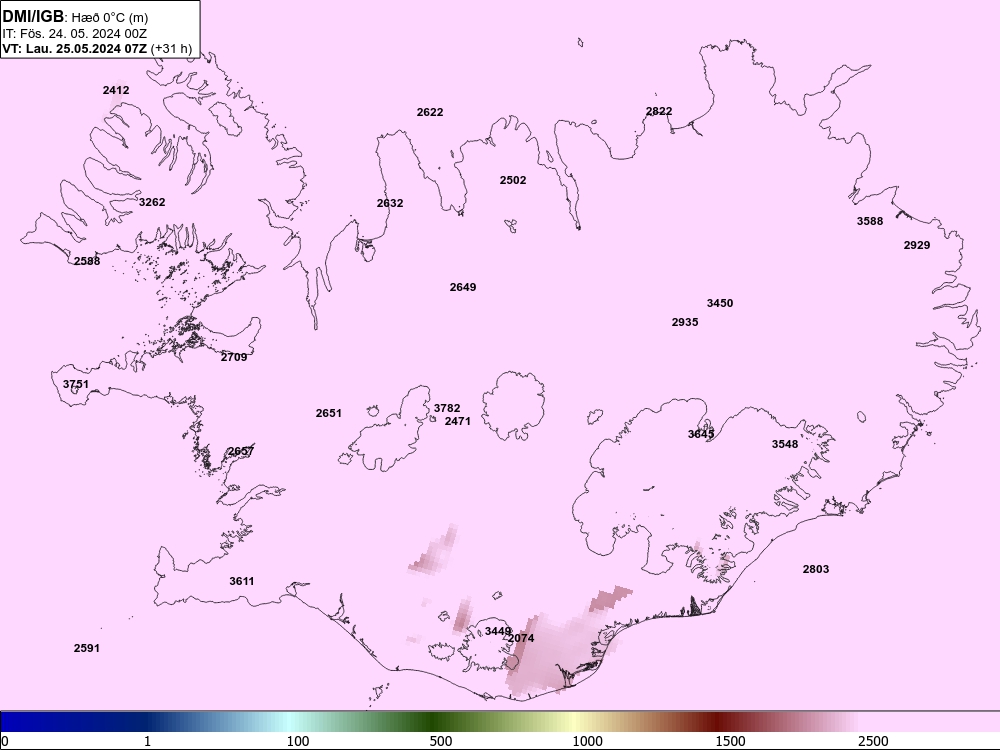1000x750 pixels.
Task: Click the 3262 height value
Action: point(152,202)
